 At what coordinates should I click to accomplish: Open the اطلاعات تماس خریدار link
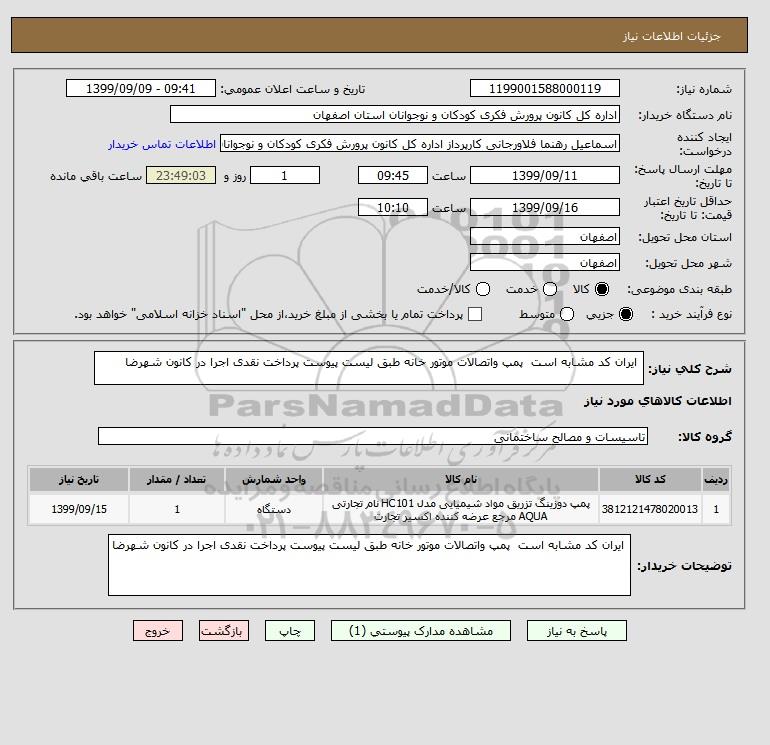tap(162, 144)
